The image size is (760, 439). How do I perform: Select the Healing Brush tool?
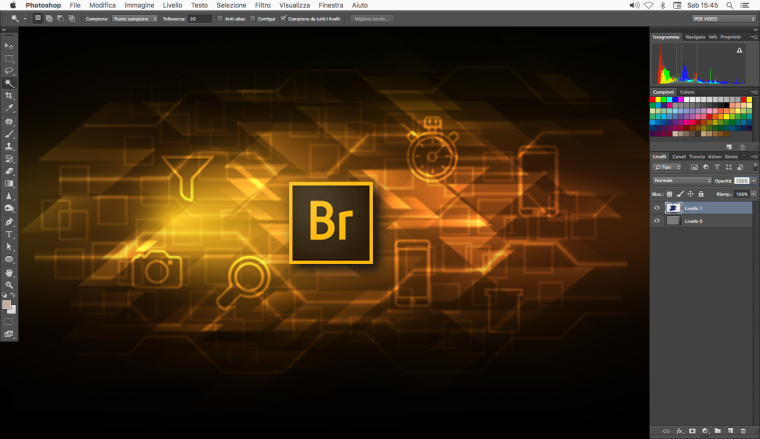(x=9, y=121)
